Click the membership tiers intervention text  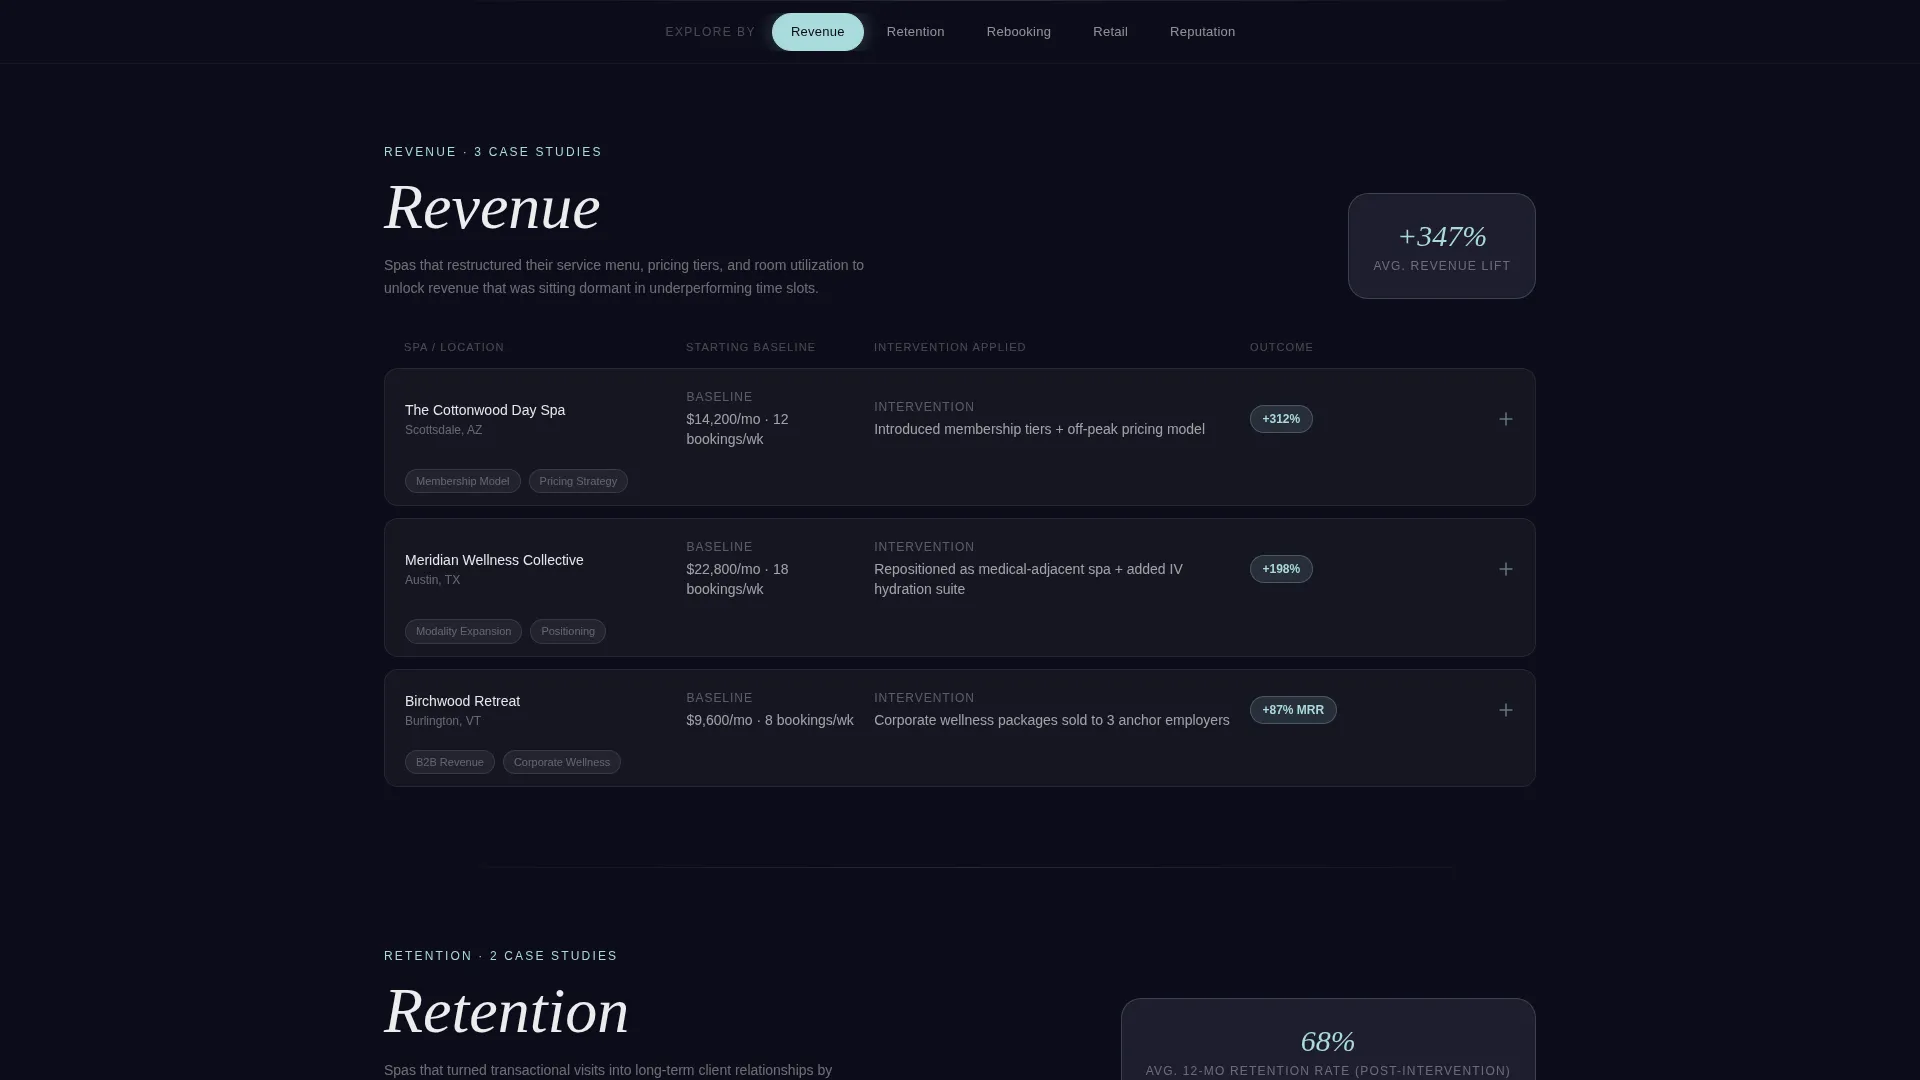pos(1039,429)
